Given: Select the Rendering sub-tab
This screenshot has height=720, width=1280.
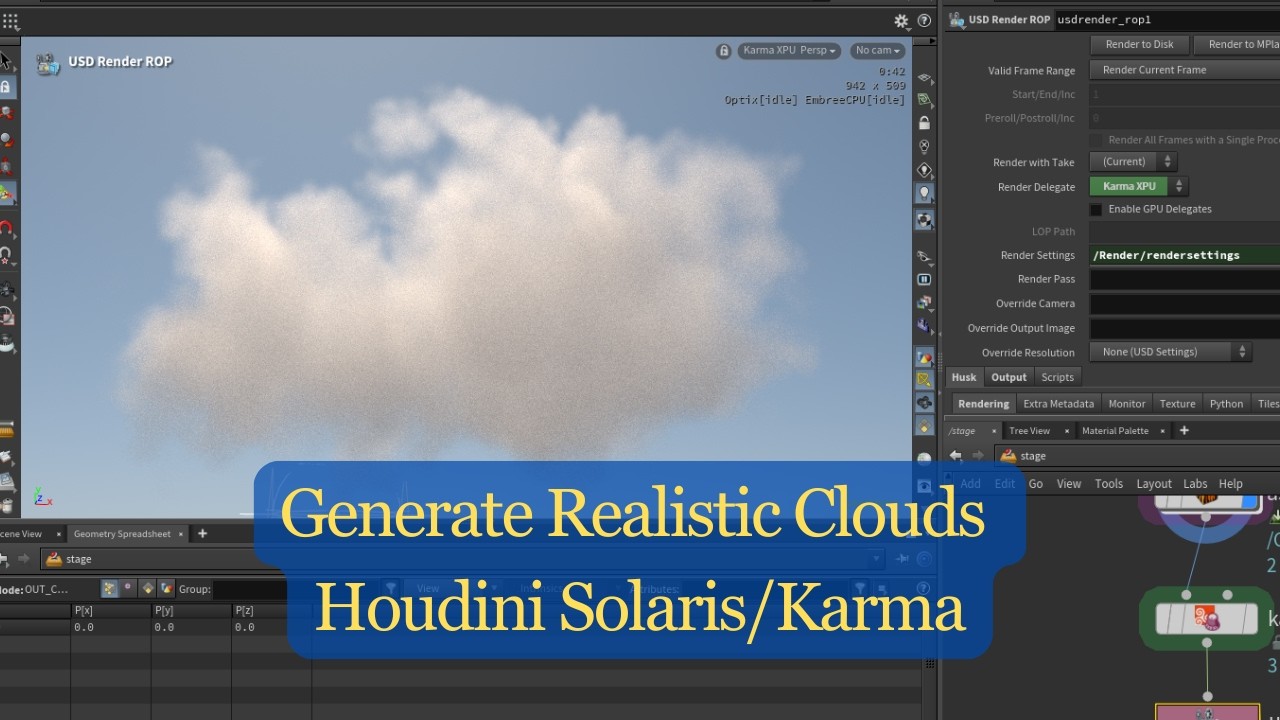Looking at the screenshot, I should pos(983,404).
